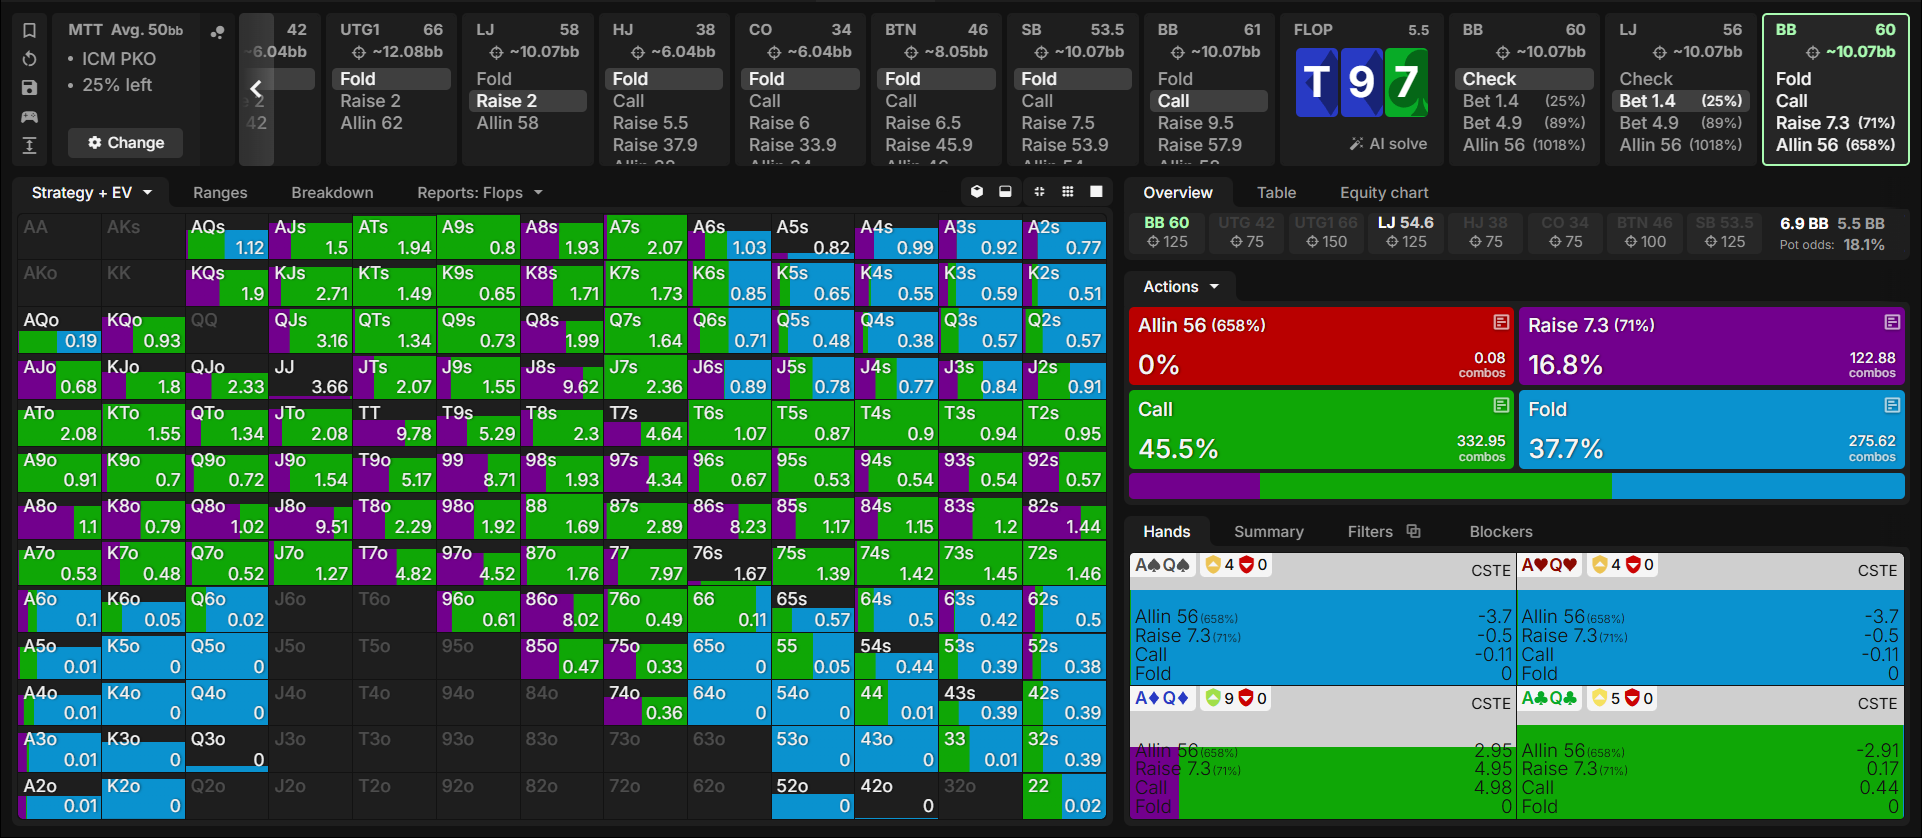Click the floppy disk save icon
1922x838 pixels.
30,88
